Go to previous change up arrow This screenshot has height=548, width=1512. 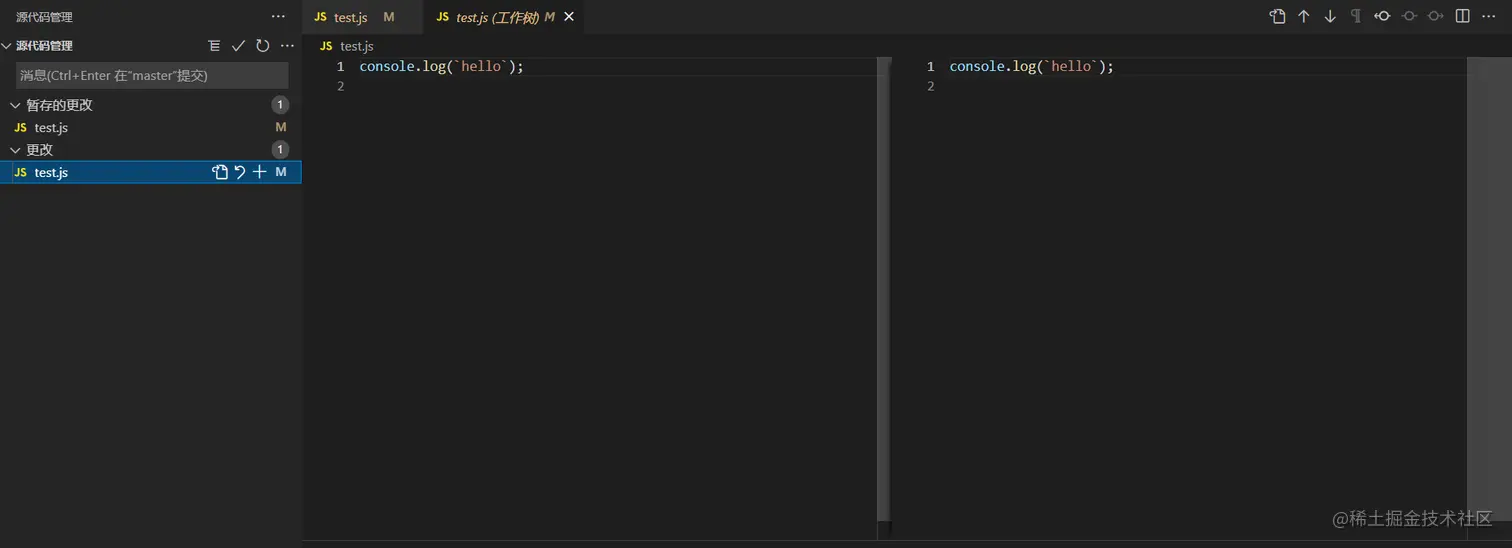1304,16
